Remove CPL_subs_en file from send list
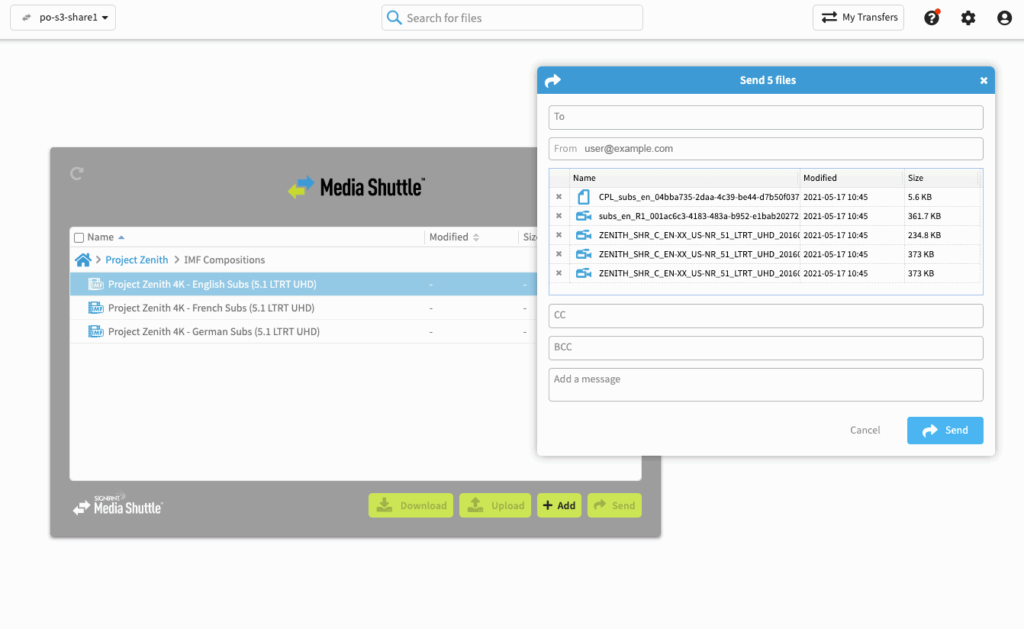The height and width of the screenshot is (629, 1024). click(559, 197)
